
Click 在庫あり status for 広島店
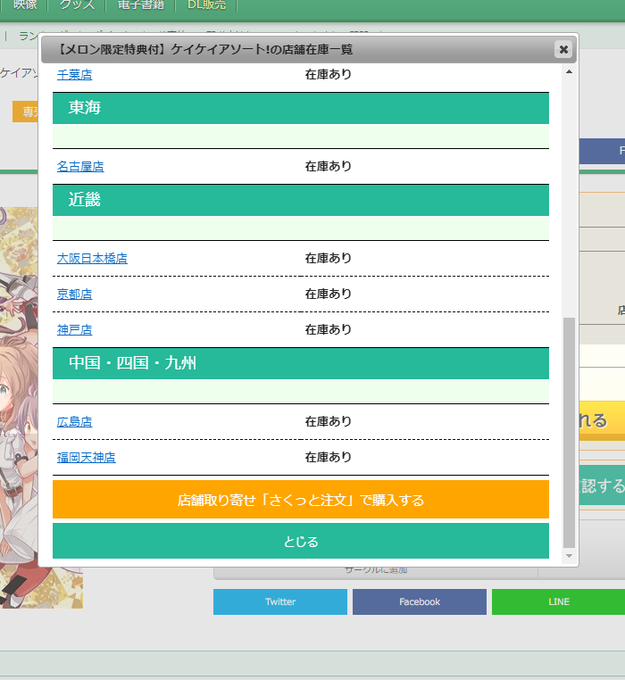[328, 422]
